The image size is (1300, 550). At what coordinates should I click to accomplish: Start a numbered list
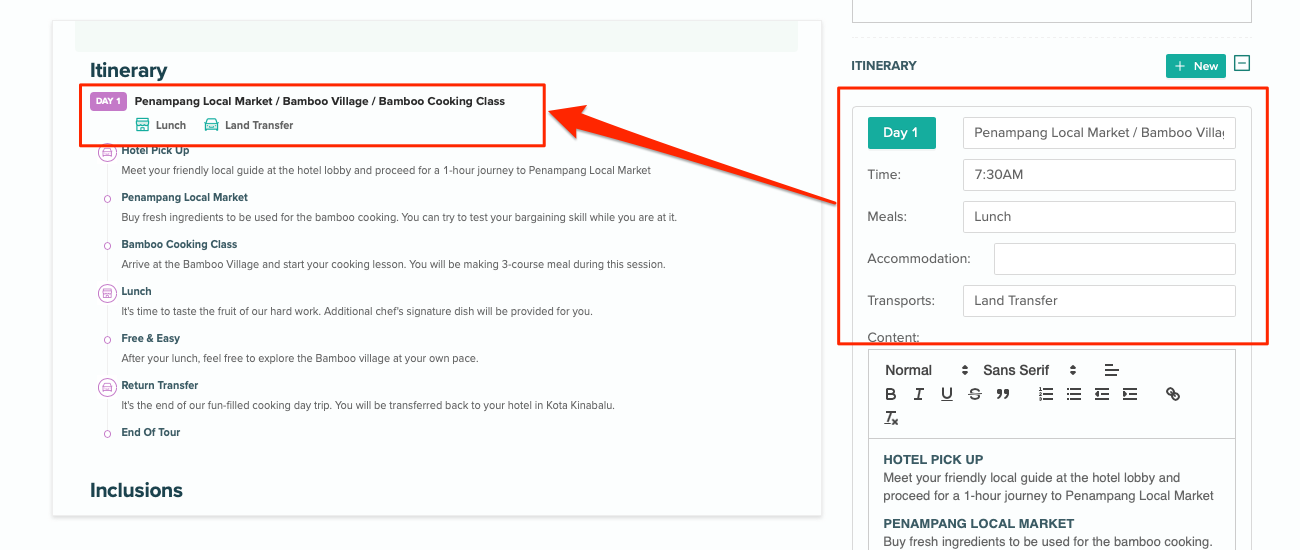(x=1046, y=394)
